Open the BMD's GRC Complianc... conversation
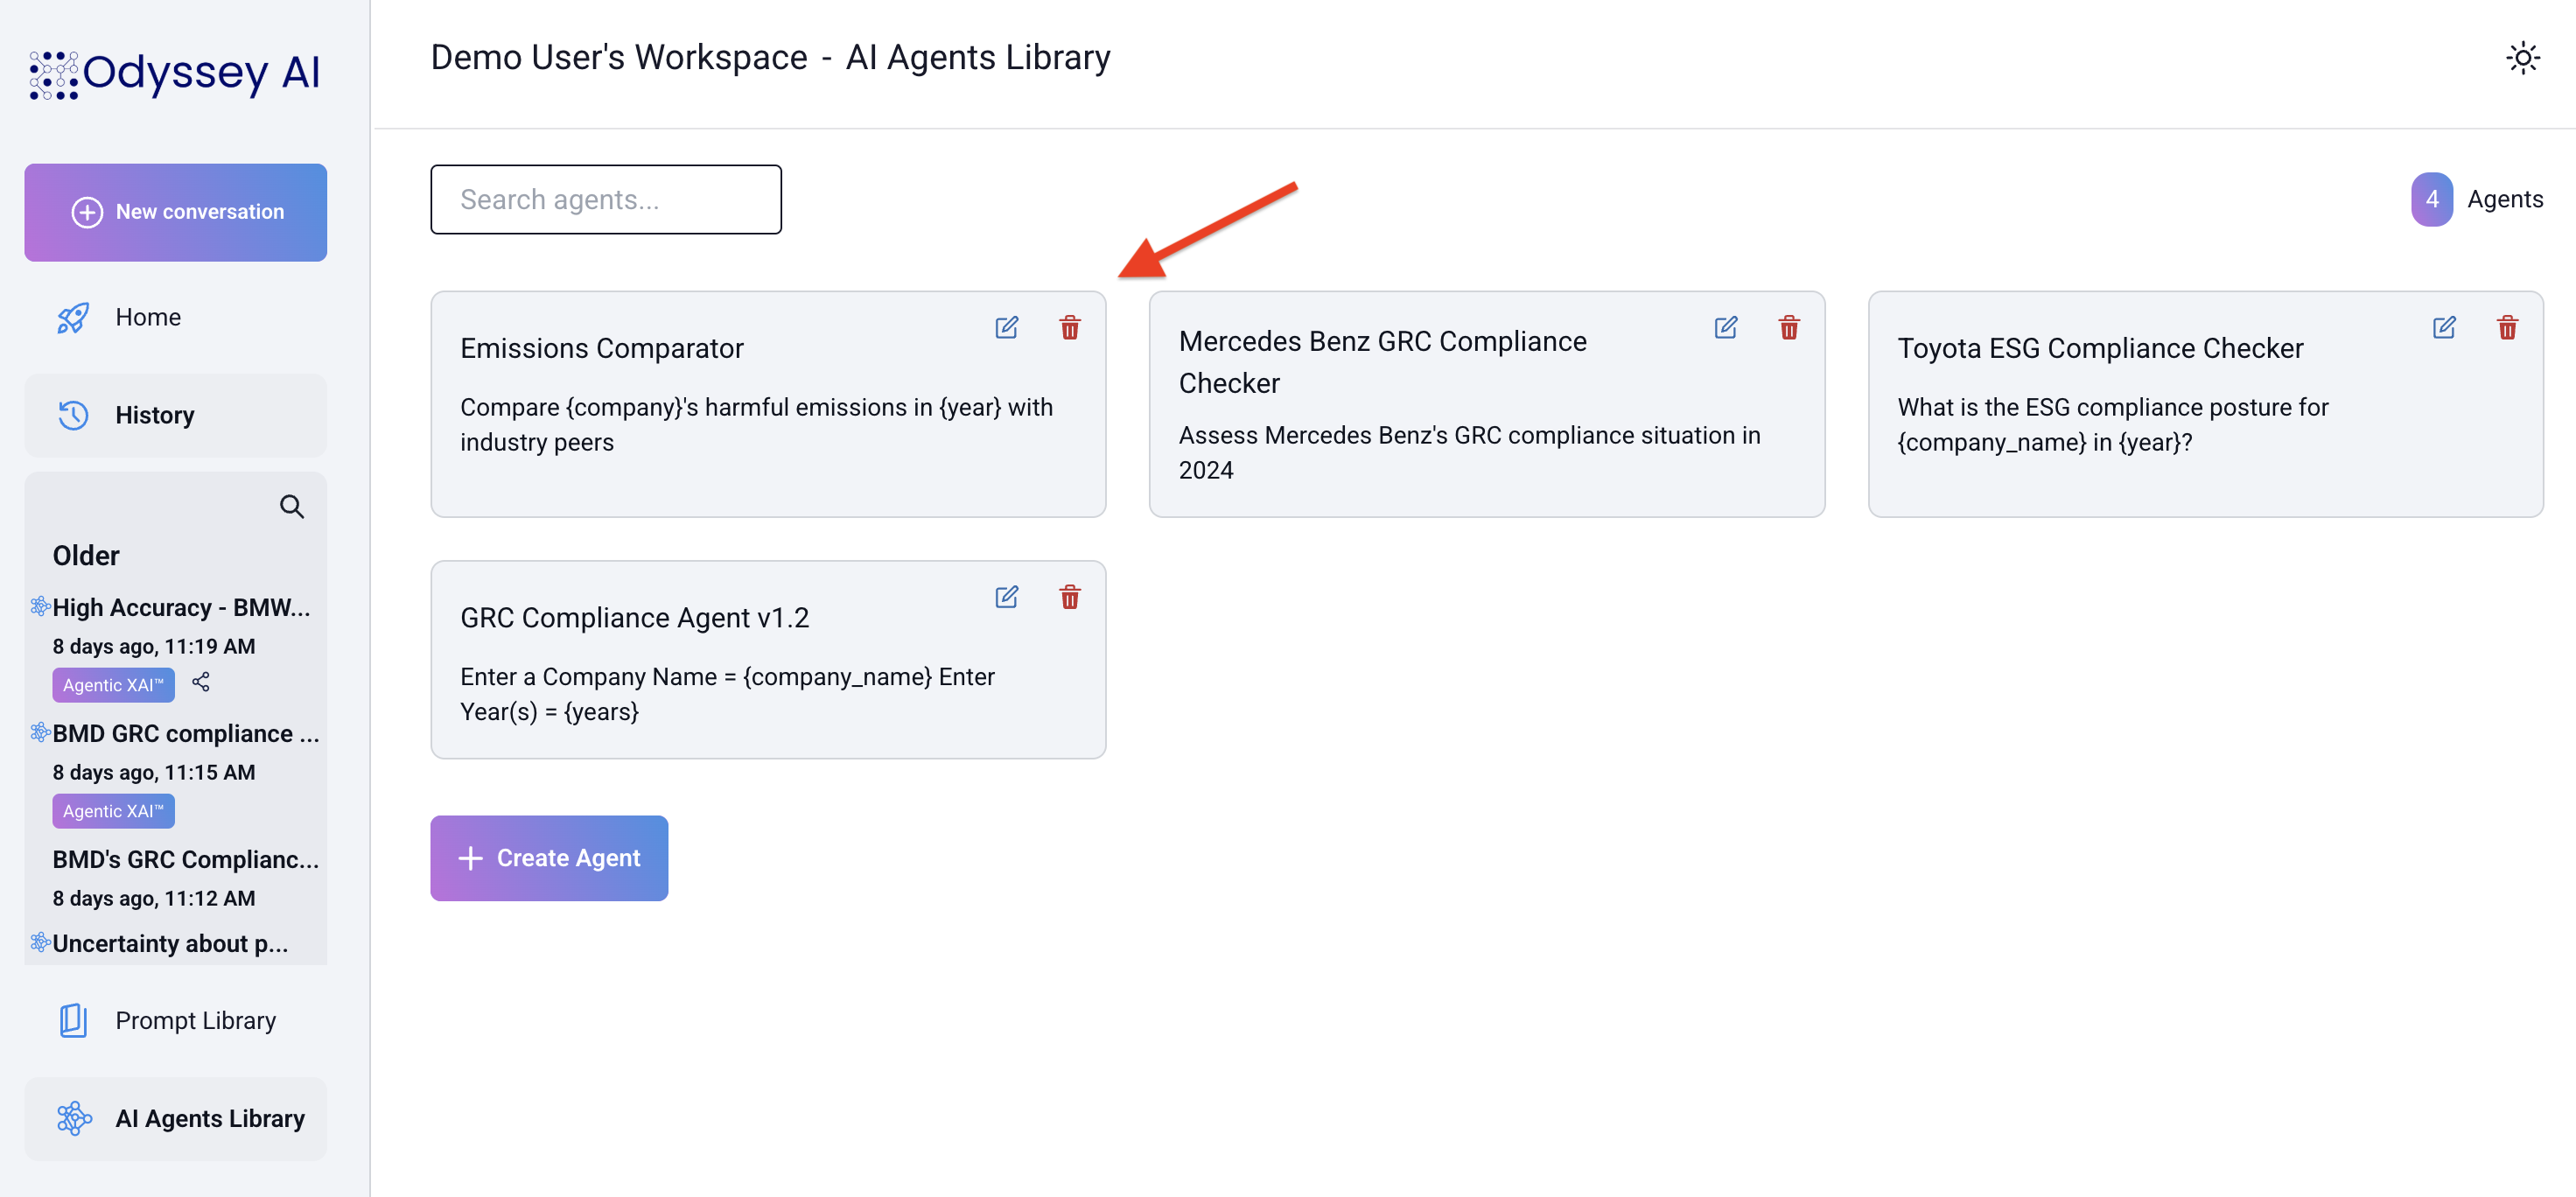Image resolution: width=2576 pixels, height=1197 pixels. pos(186,860)
